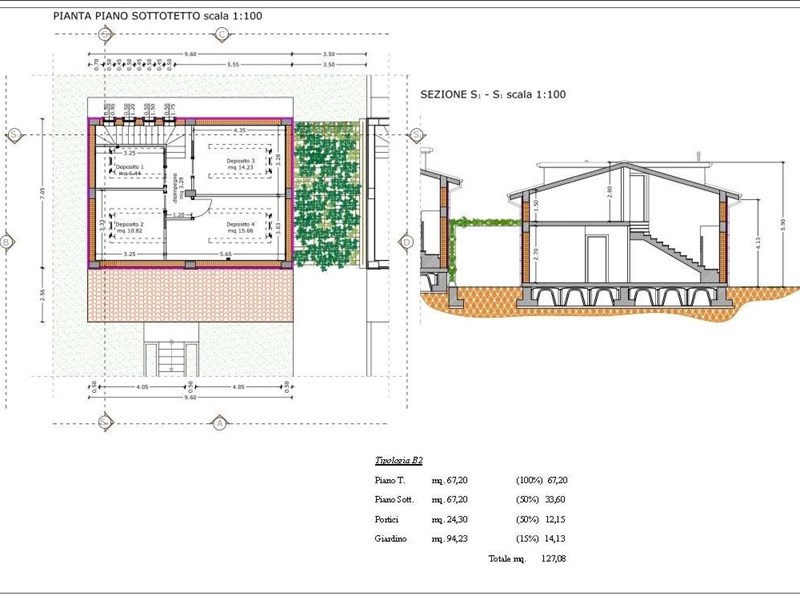The height and width of the screenshot is (600, 800).
Task: Click the section marker labeled B
Action: click(x=7, y=241)
